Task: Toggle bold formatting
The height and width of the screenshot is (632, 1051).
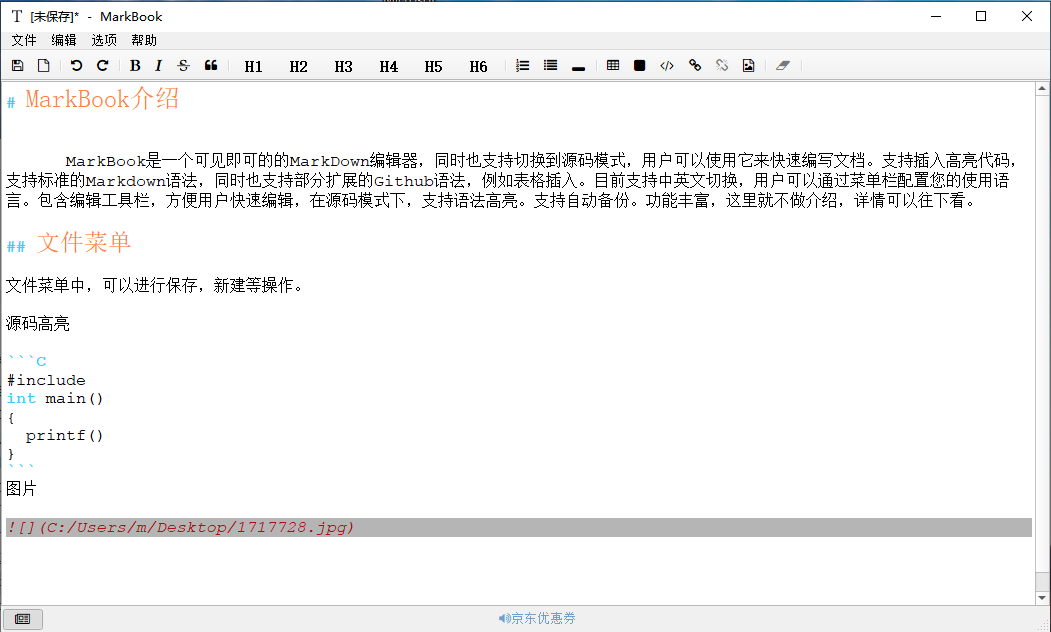Action: pyautogui.click(x=135, y=66)
